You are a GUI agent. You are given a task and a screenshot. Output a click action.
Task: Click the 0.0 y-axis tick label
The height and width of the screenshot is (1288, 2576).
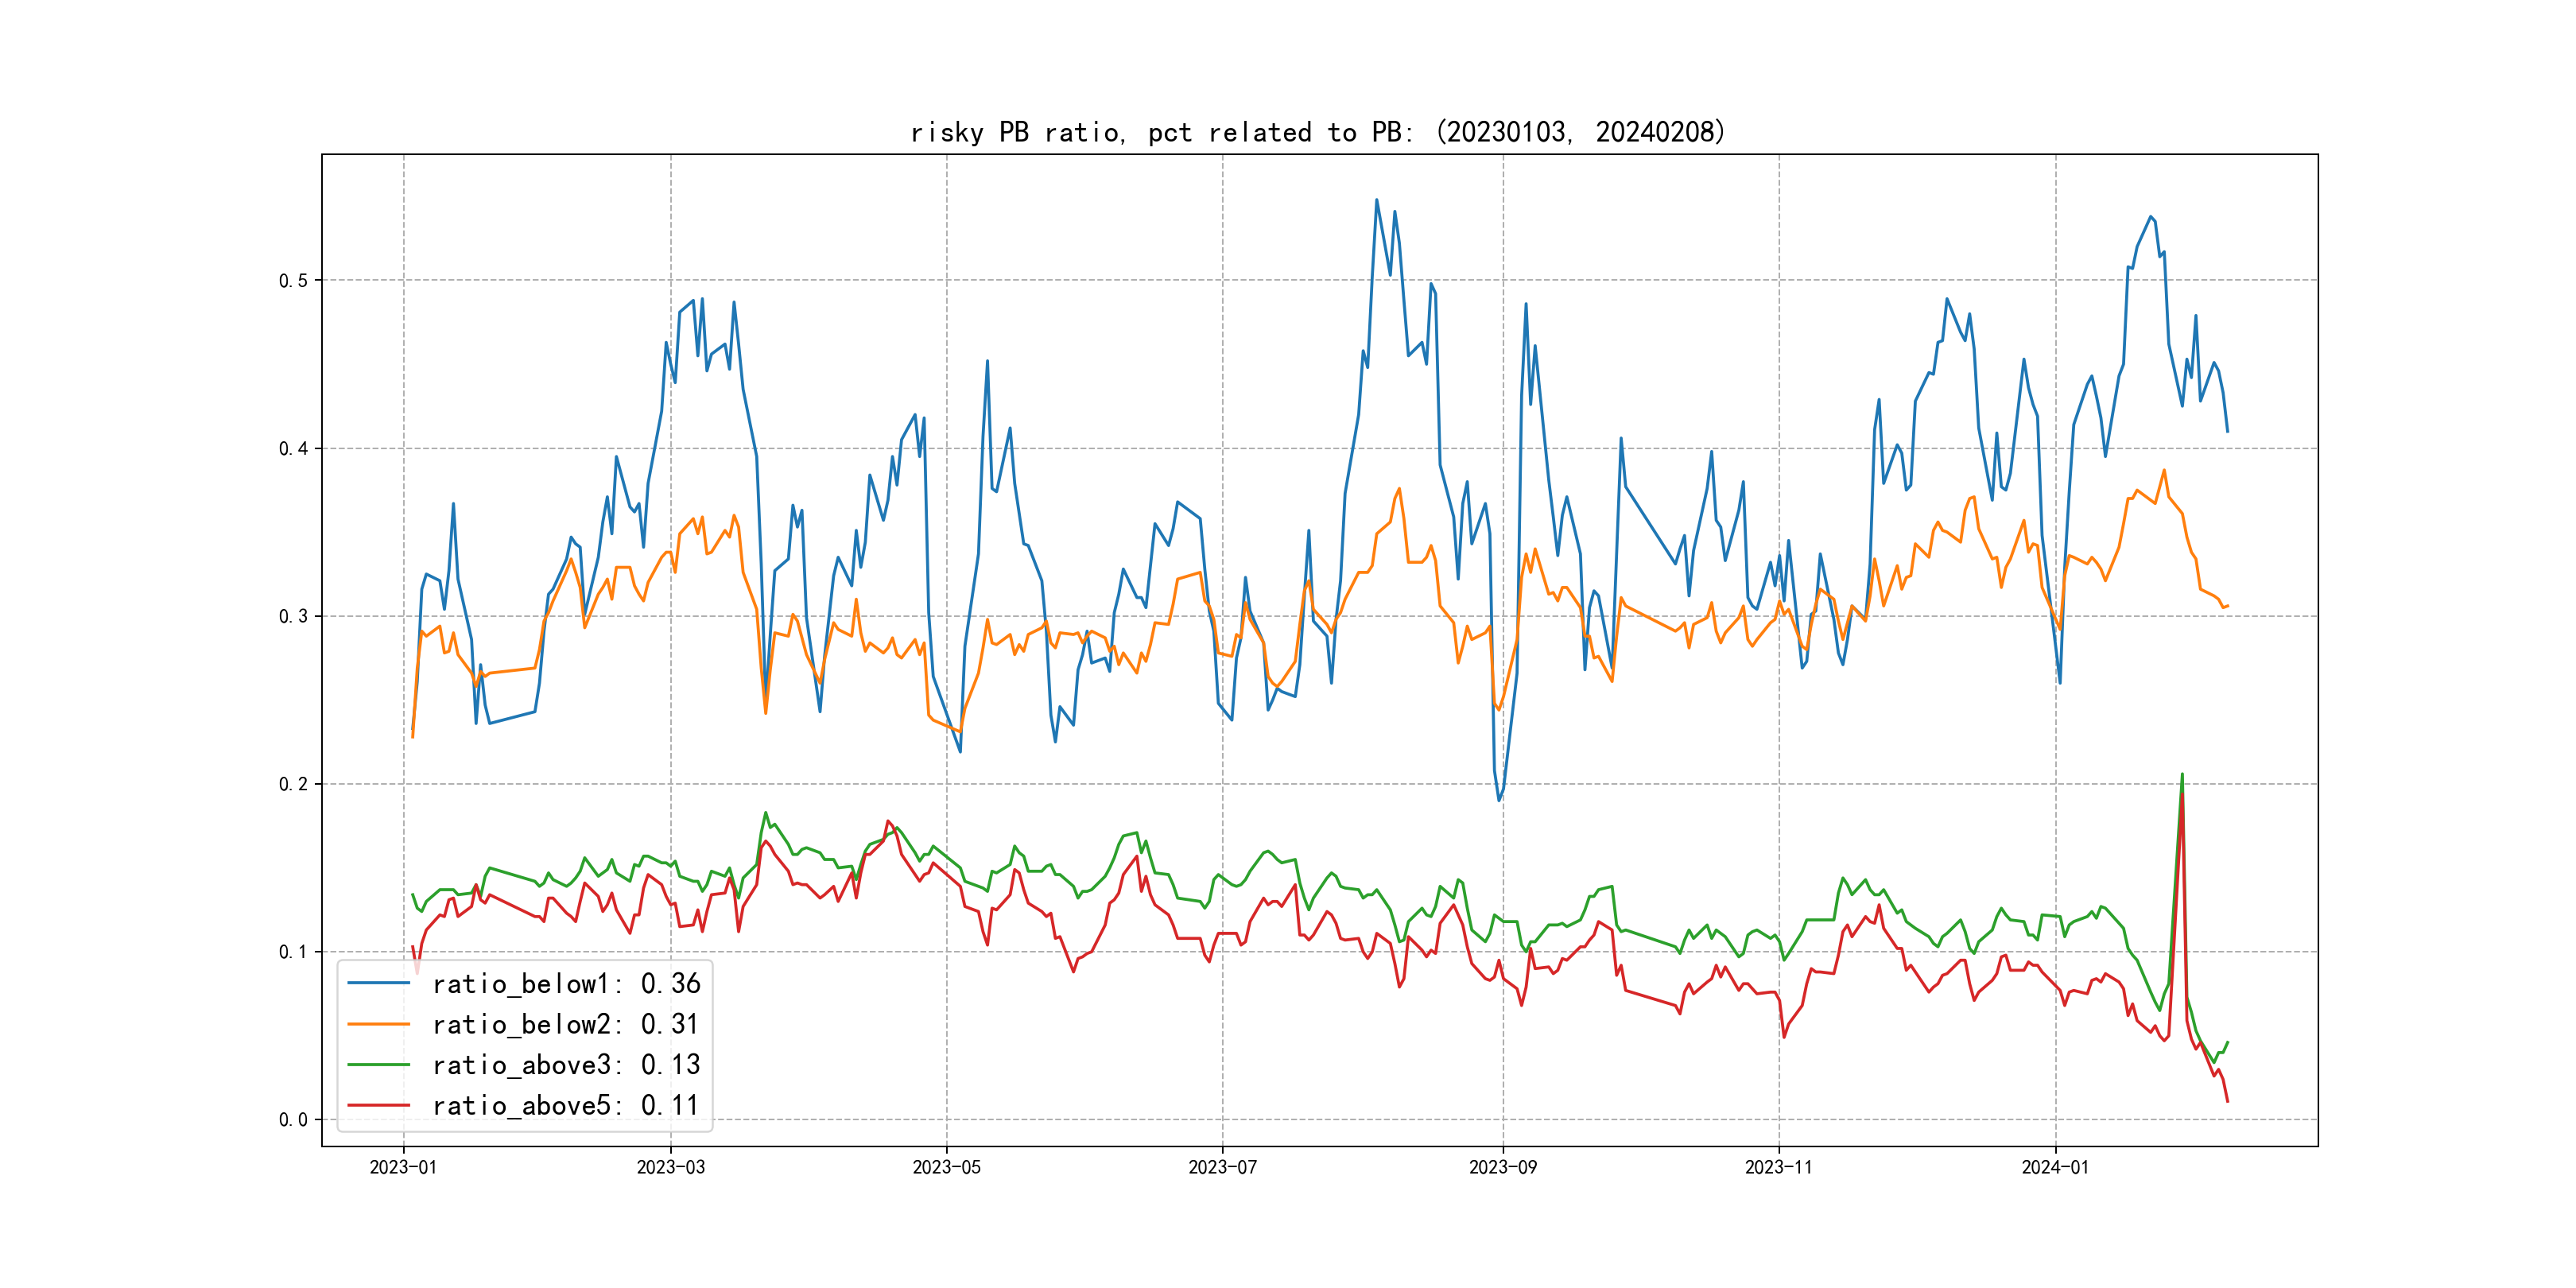pyautogui.click(x=293, y=1120)
